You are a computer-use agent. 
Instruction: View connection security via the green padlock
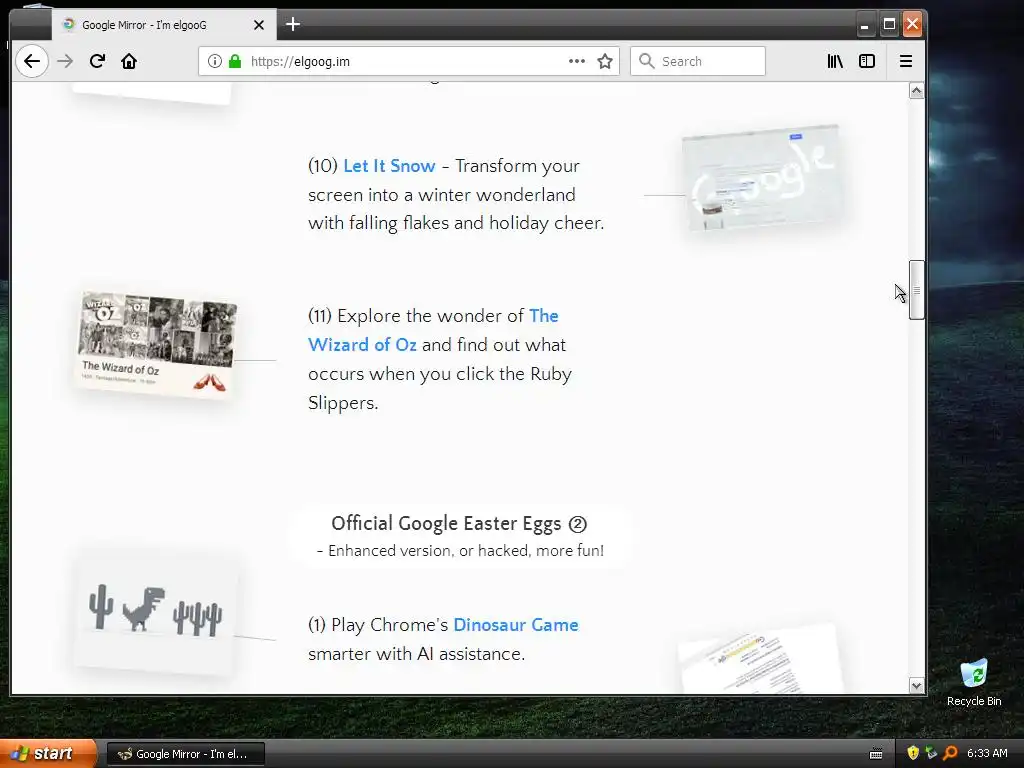pyautogui.click(x=235, y=61)
